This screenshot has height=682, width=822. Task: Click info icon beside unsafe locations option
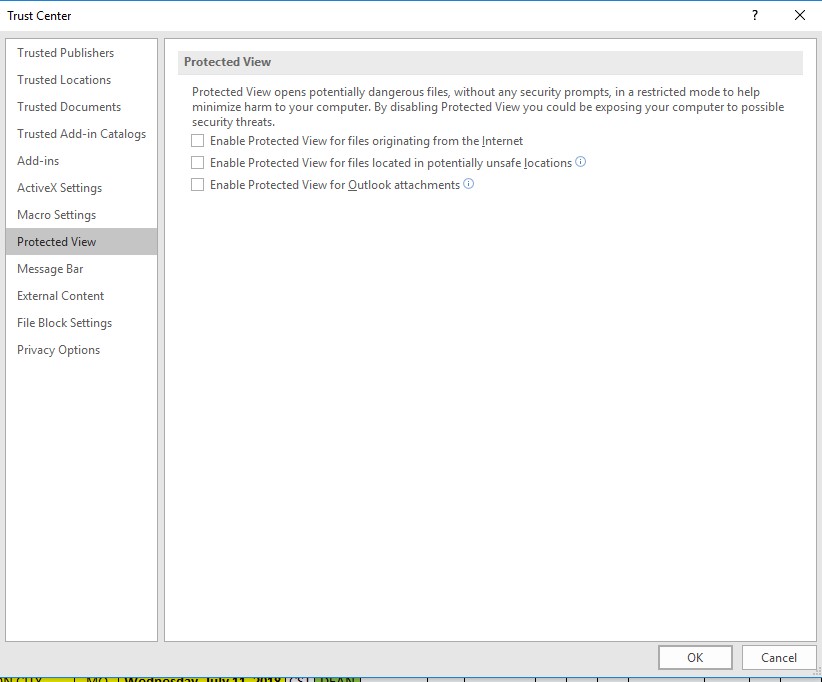coord(580,162)
